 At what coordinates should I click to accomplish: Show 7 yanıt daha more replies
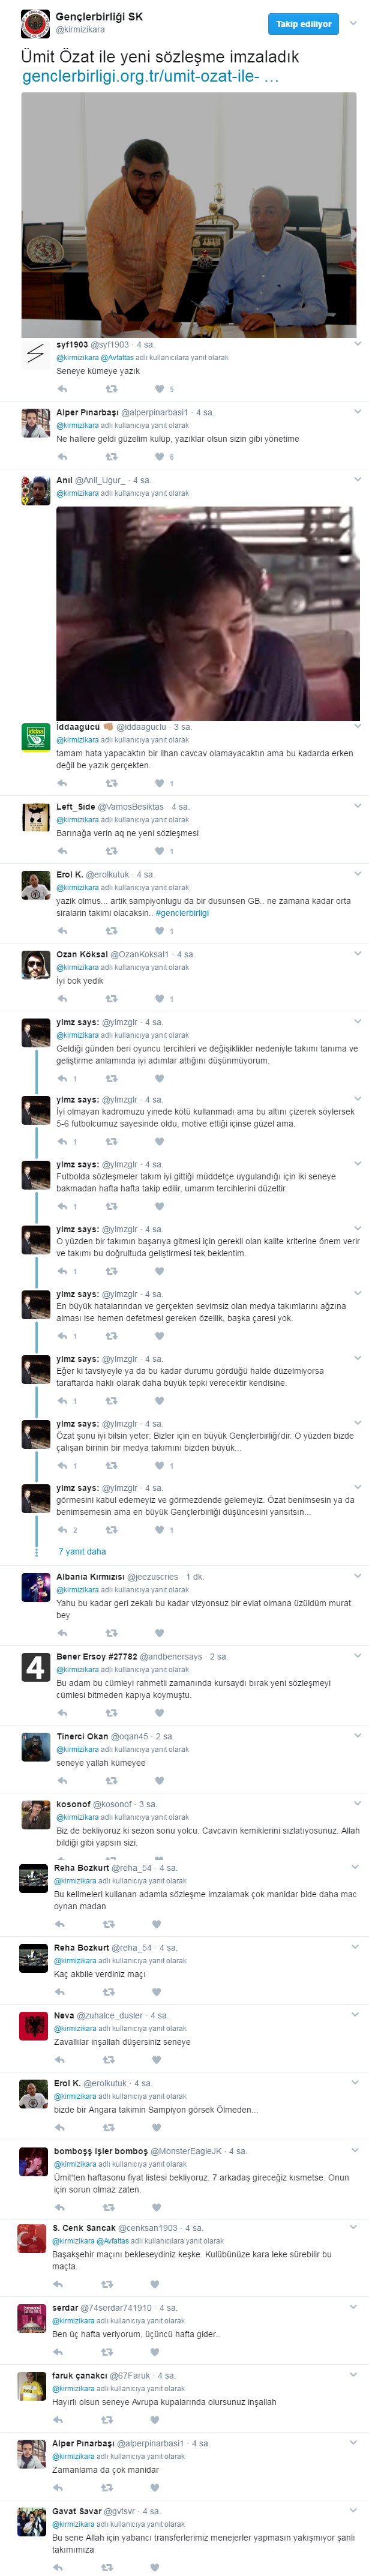pos(82,1551)
